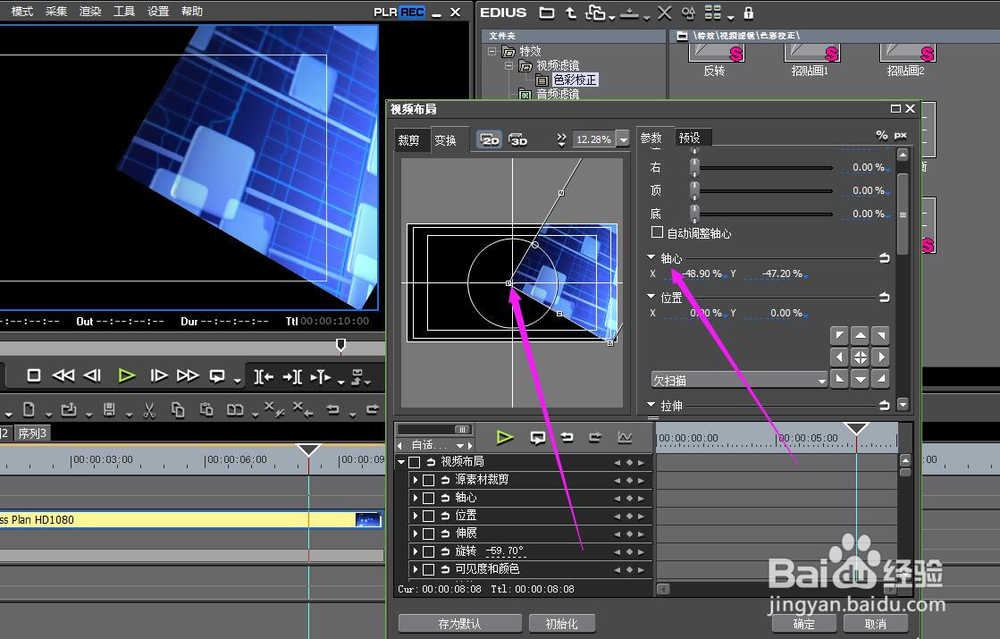Reset the 位置 position parameters

click(885, 297)
